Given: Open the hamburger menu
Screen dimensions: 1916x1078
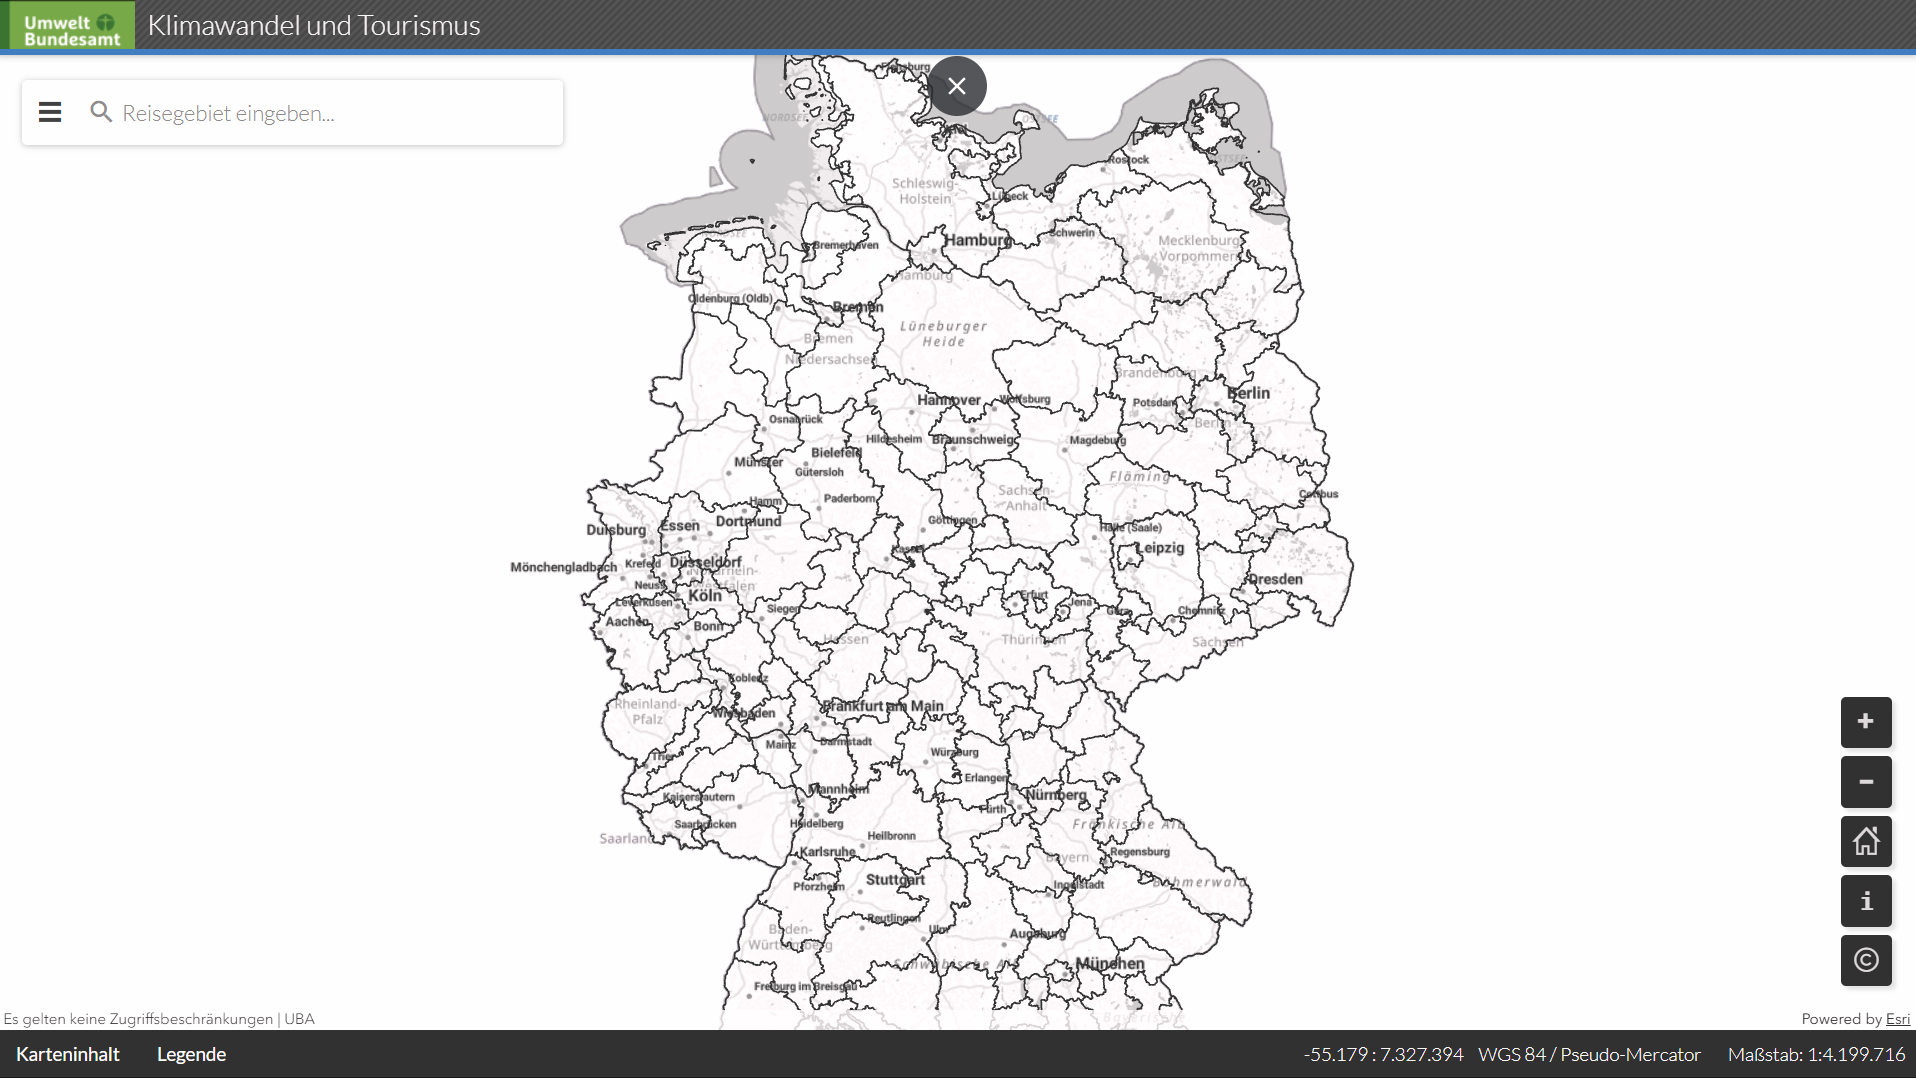Looking at the screenshot, I should pos(50,112).
